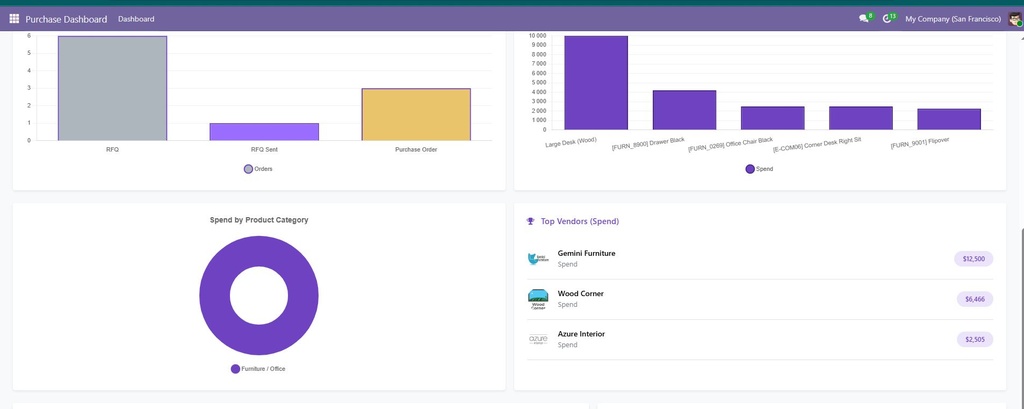Toggle the Spend legend swatch

(x=750, y=169)
